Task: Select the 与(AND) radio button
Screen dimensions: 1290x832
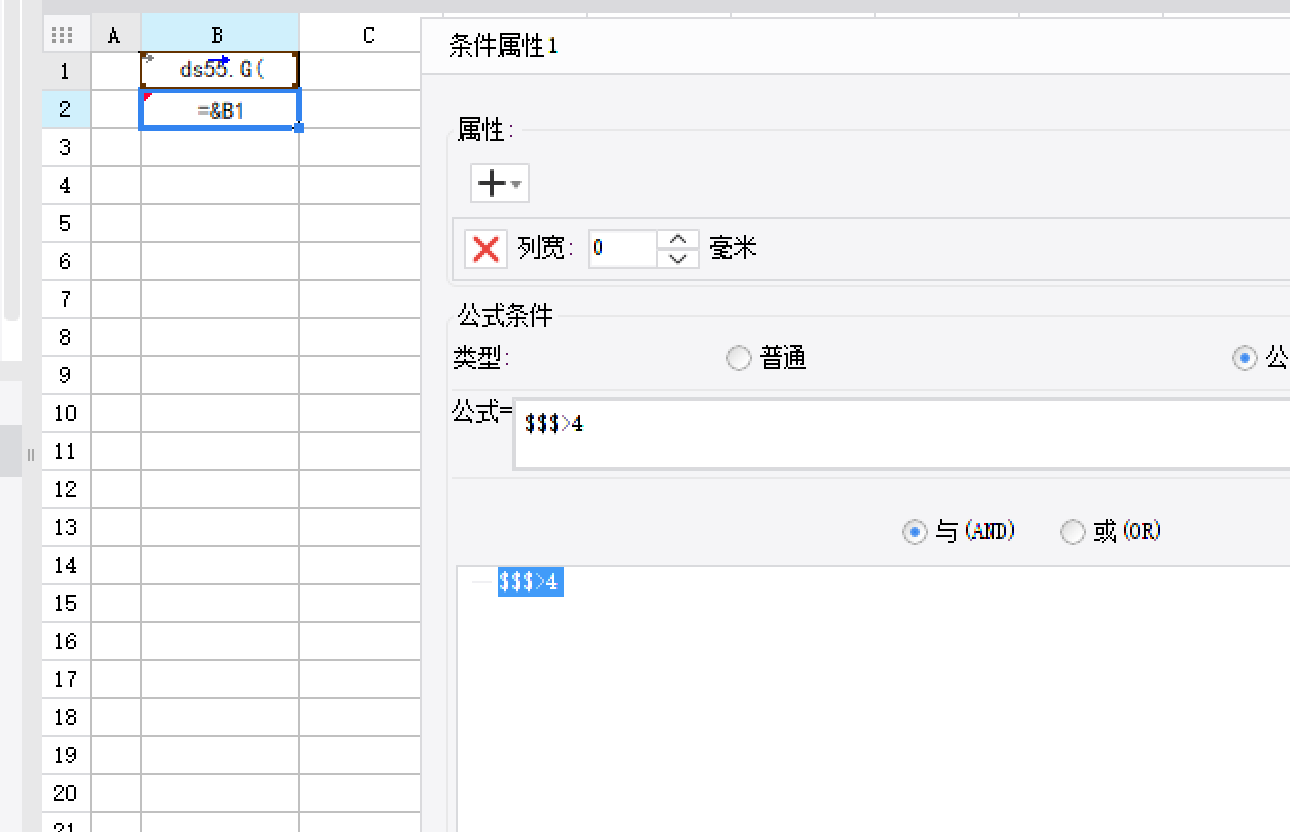Action: point(914,532)
